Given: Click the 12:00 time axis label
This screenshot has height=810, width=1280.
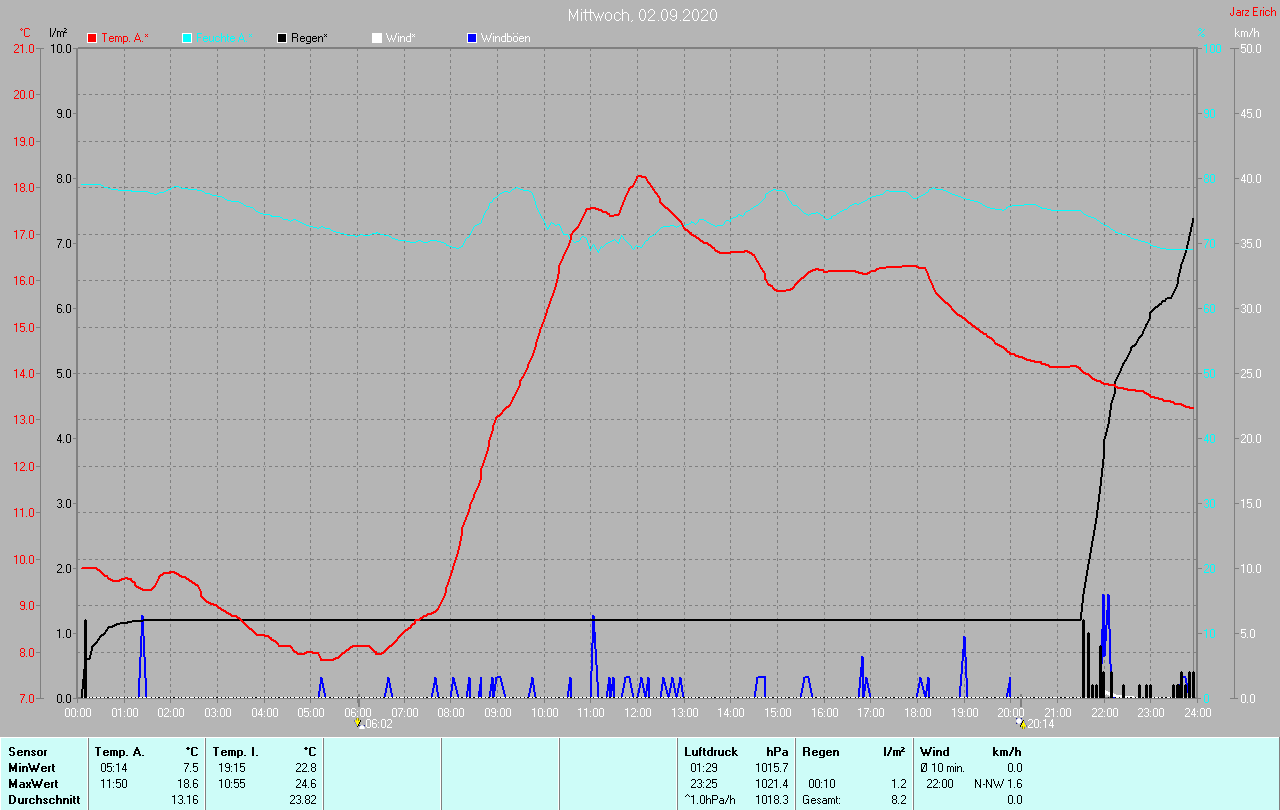Looking at the screenshot, I should (x=638, y=712).
